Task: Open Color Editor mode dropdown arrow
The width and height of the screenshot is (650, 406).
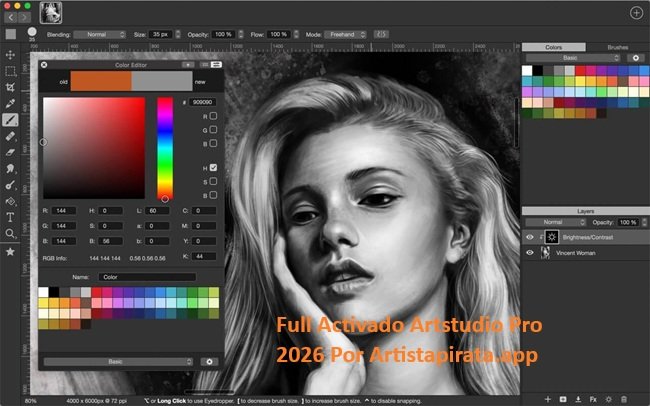Action: pos(188,65)
